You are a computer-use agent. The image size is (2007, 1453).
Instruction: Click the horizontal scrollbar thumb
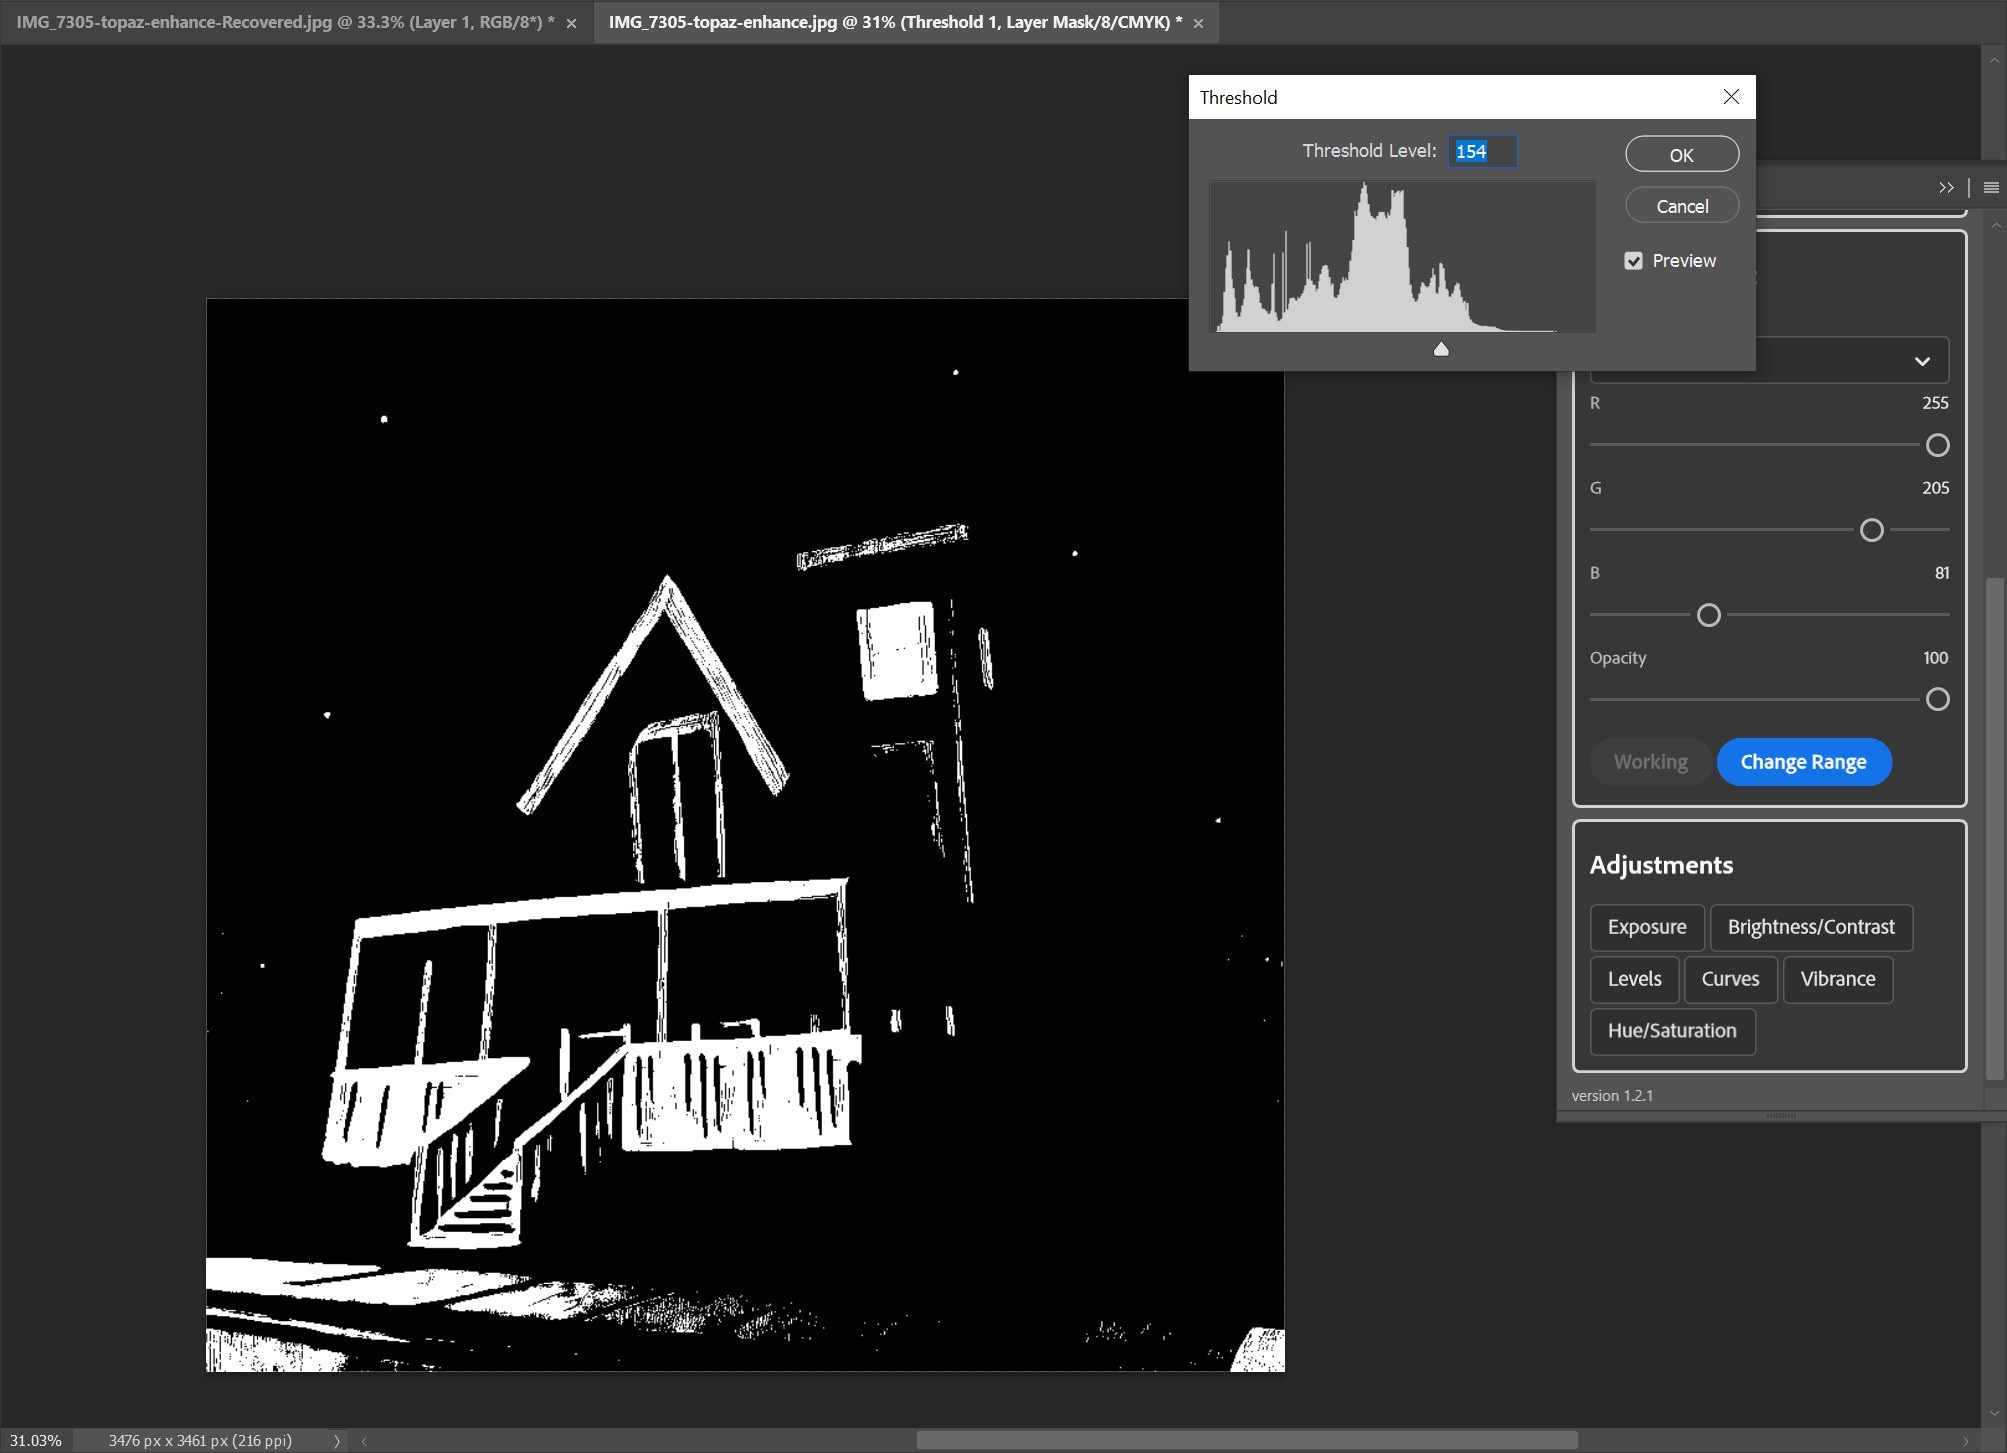coord(1247,1440)
